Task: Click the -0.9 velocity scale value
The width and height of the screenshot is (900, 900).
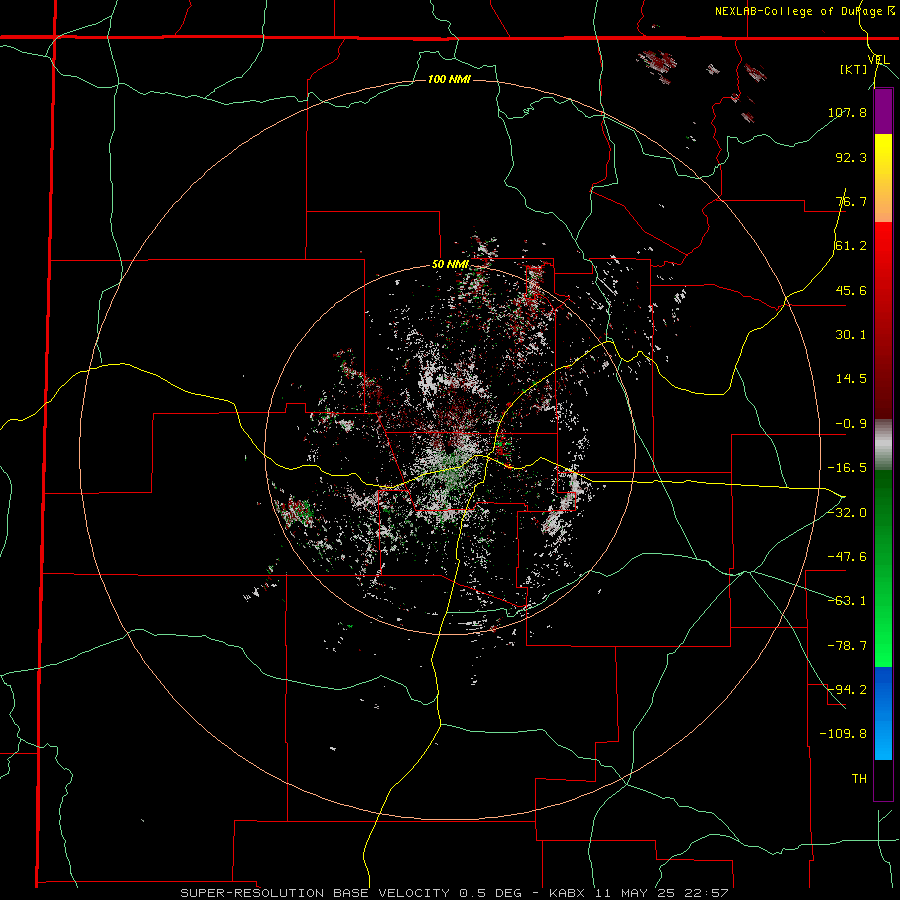Action: pos(851,424)
